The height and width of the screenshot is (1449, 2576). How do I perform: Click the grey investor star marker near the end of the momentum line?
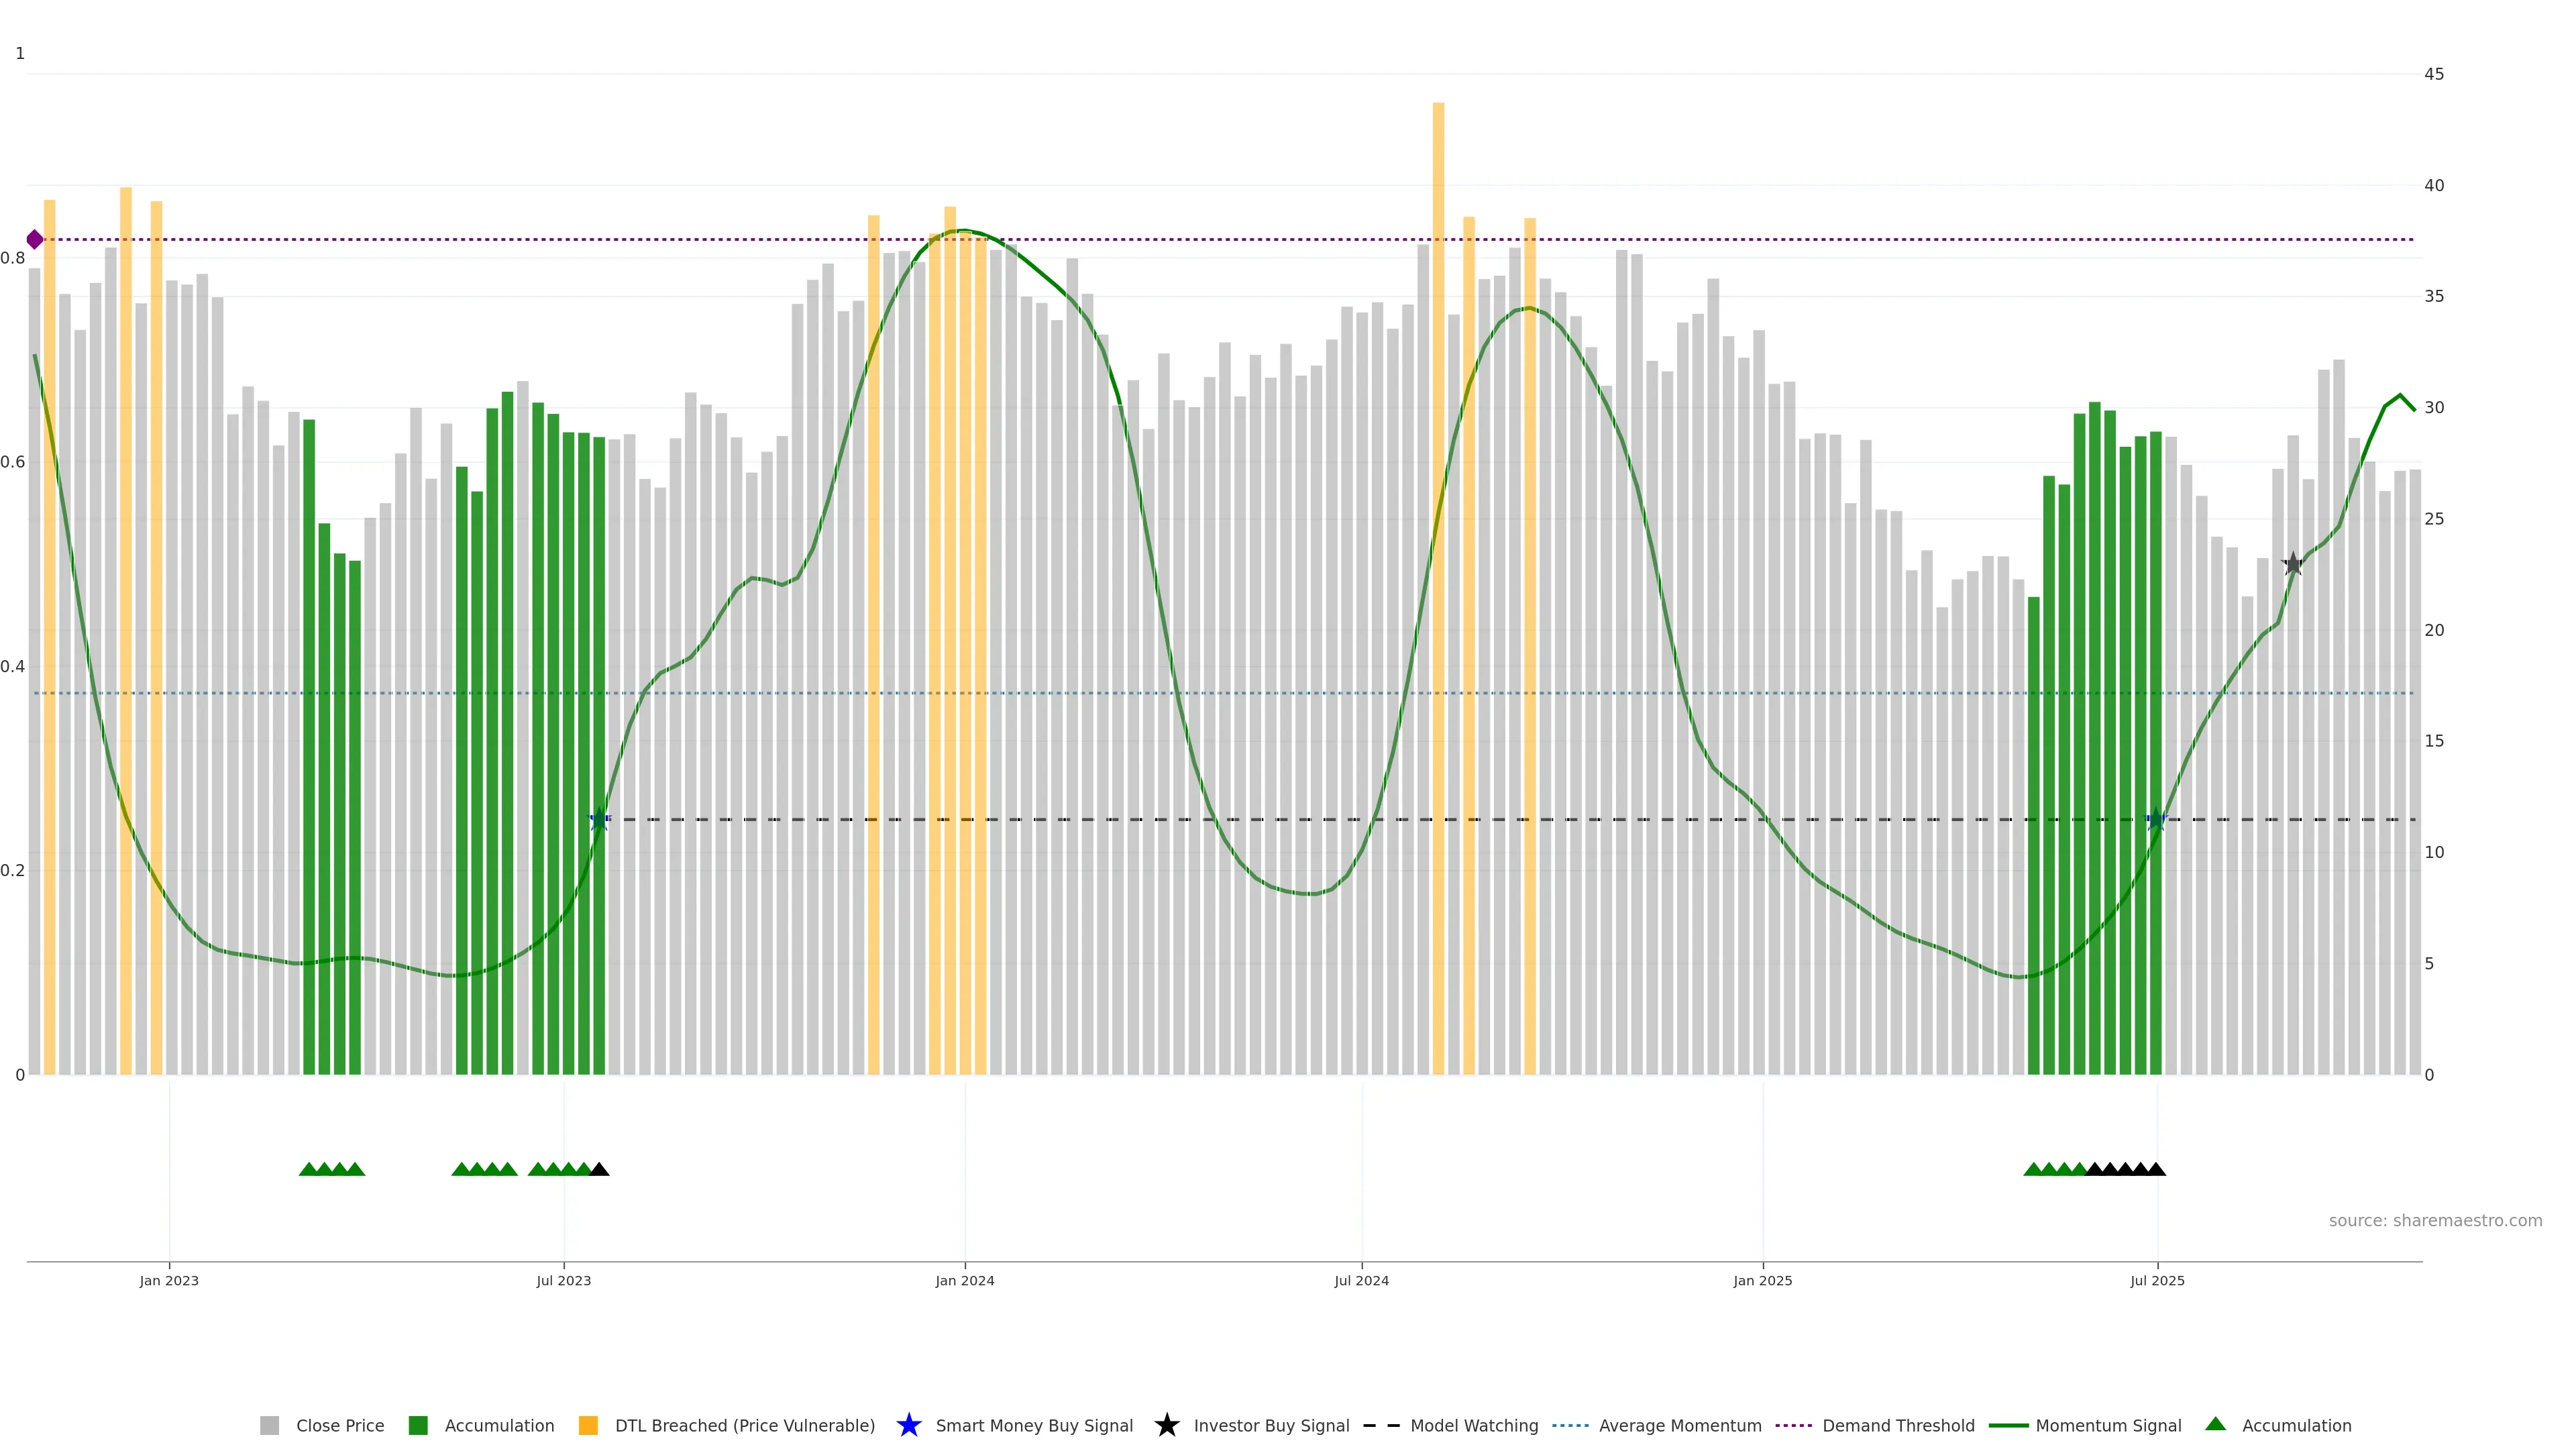pos(2292,564)
